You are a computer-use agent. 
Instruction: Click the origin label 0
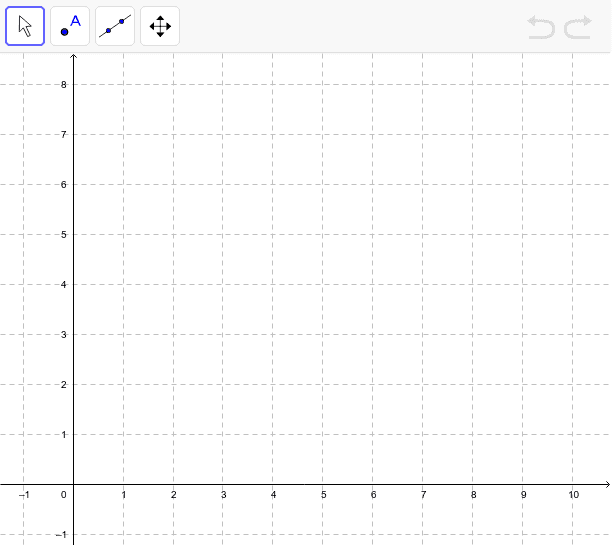[64, 495]
